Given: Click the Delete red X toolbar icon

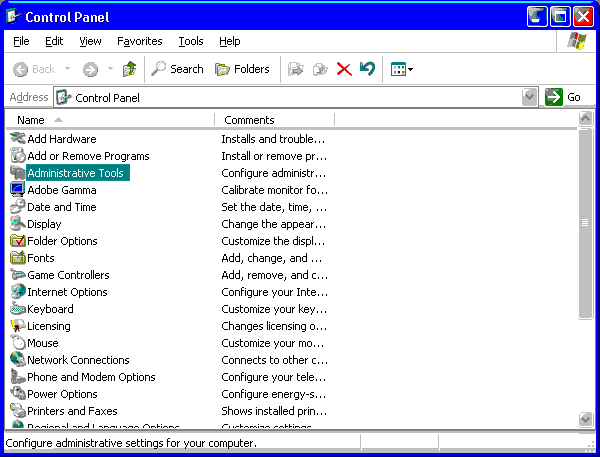Looking at the screenshot, I should [x=344, y=69].
